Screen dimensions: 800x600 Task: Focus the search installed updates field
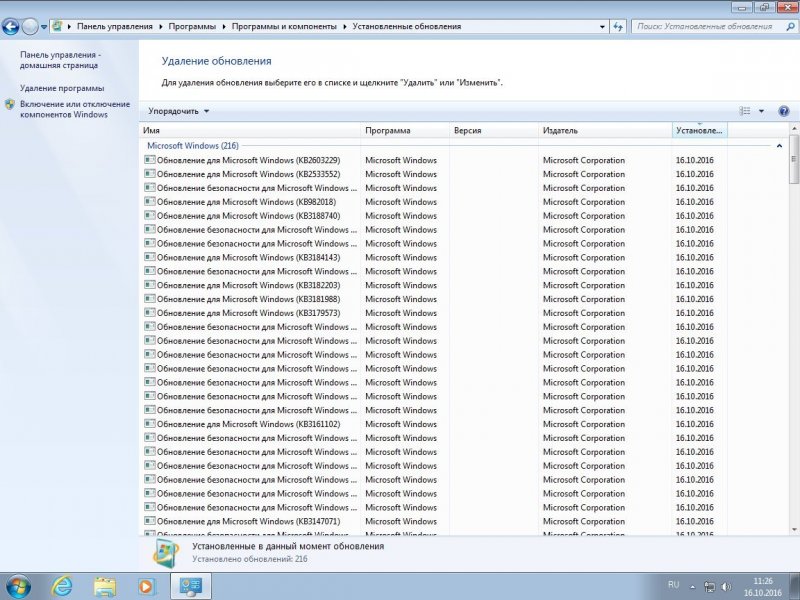click(707, 27)
